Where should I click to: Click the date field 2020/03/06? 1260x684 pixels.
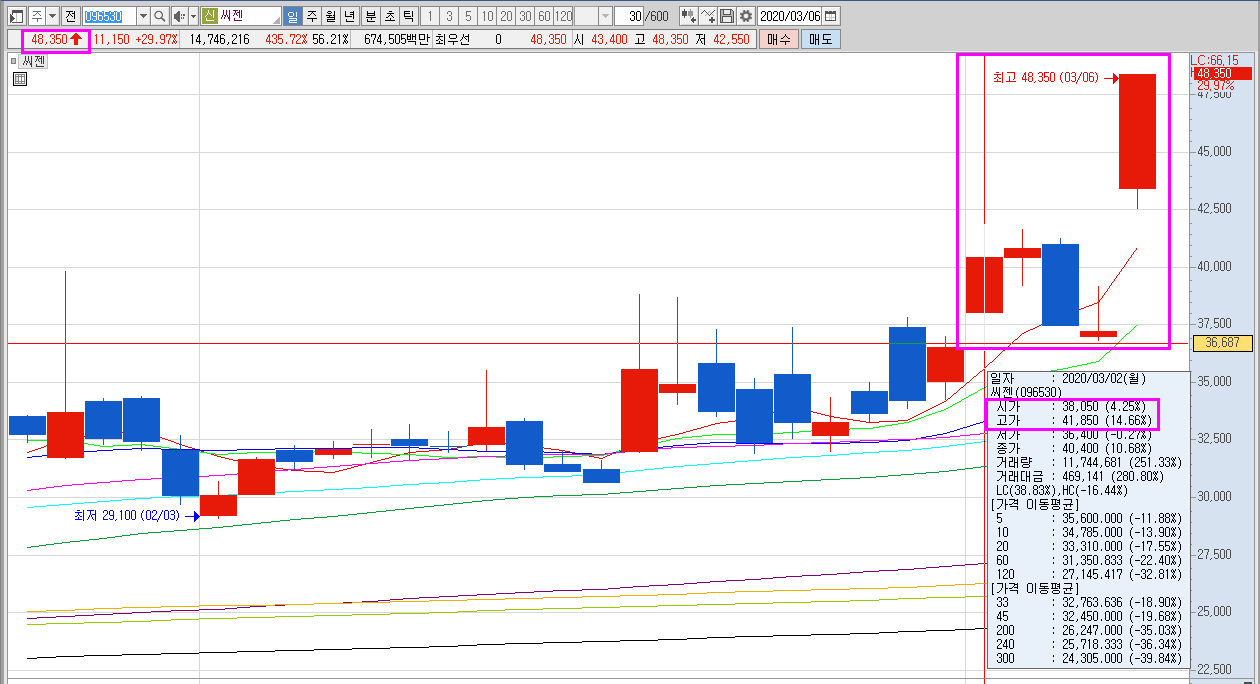point(790,16)
